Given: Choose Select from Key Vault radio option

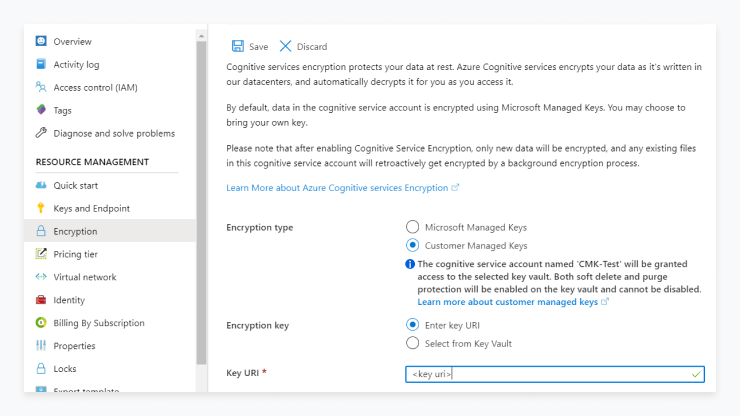Looking at the screenshot, I should tap(412, 343).
